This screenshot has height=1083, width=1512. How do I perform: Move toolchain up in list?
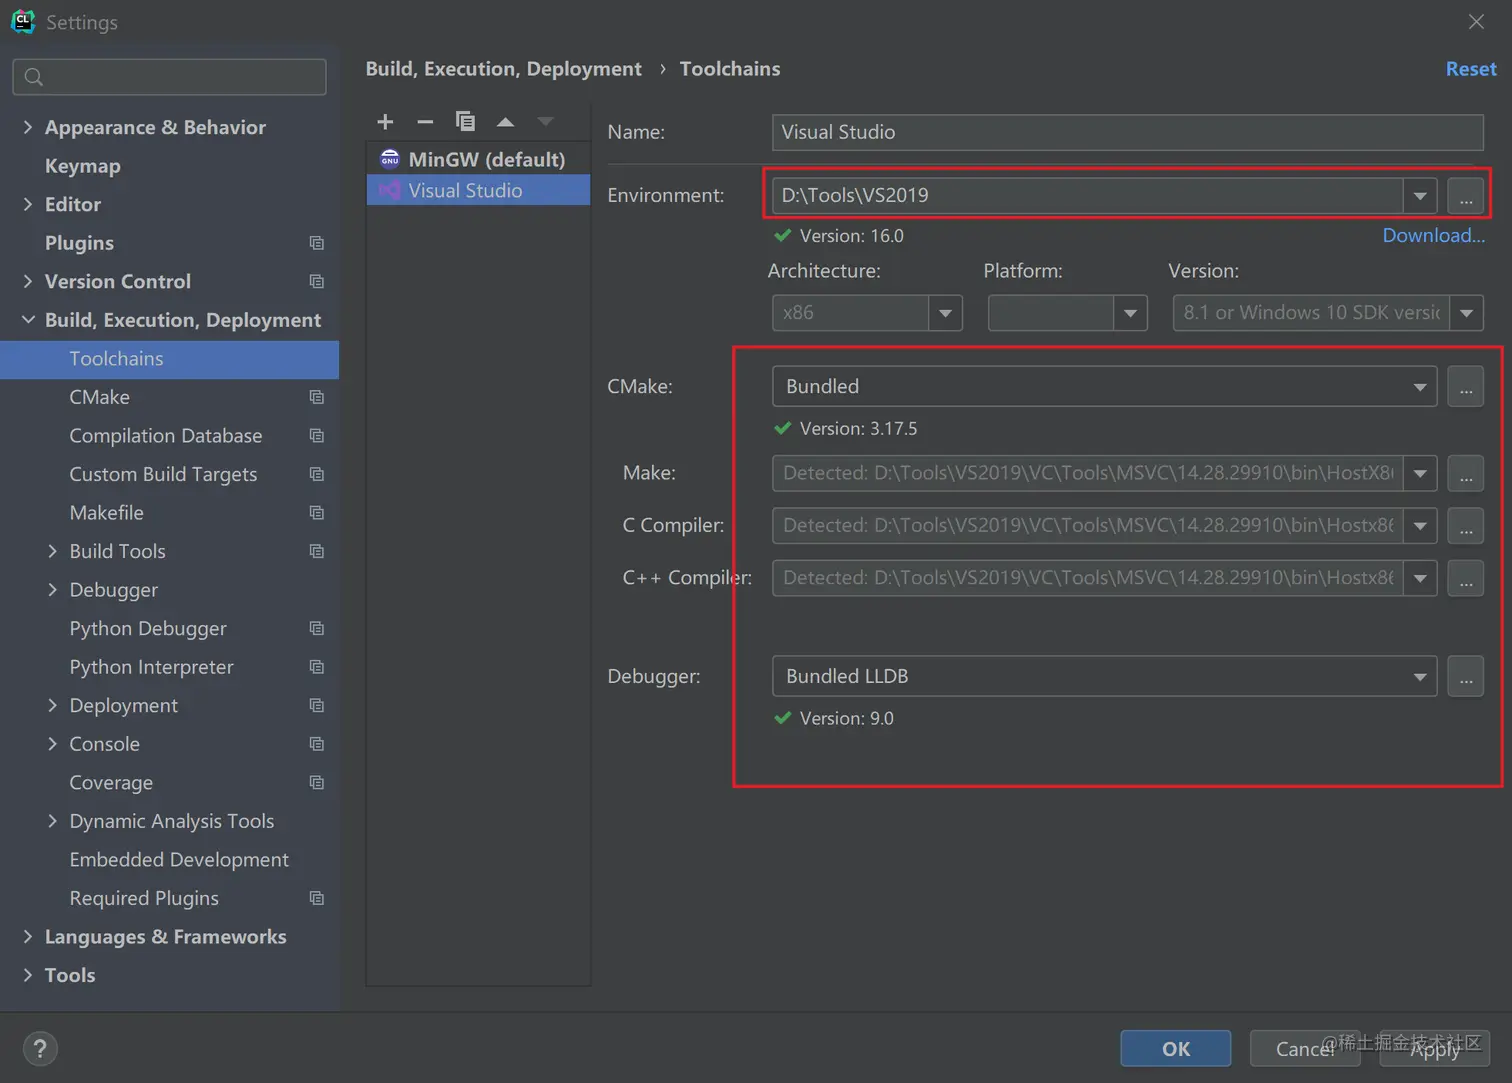click(x=506, y=122)
